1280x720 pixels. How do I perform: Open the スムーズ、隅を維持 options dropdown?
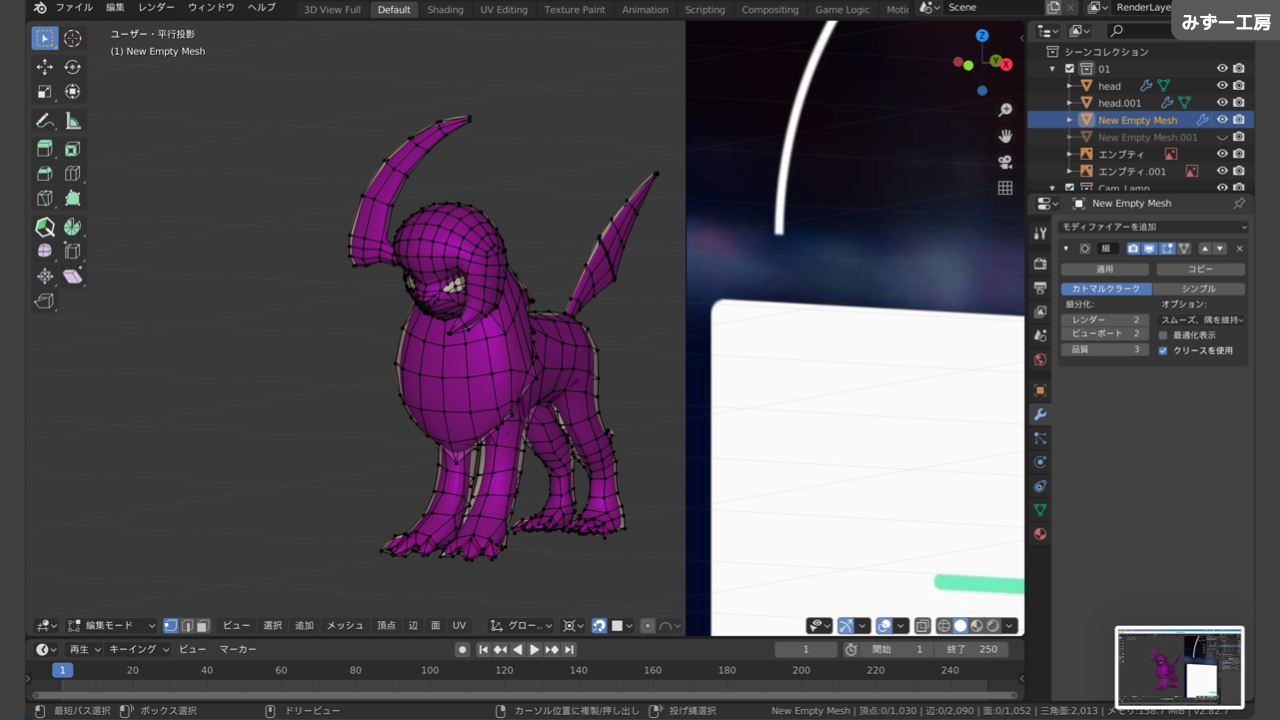coord(1202,320)
